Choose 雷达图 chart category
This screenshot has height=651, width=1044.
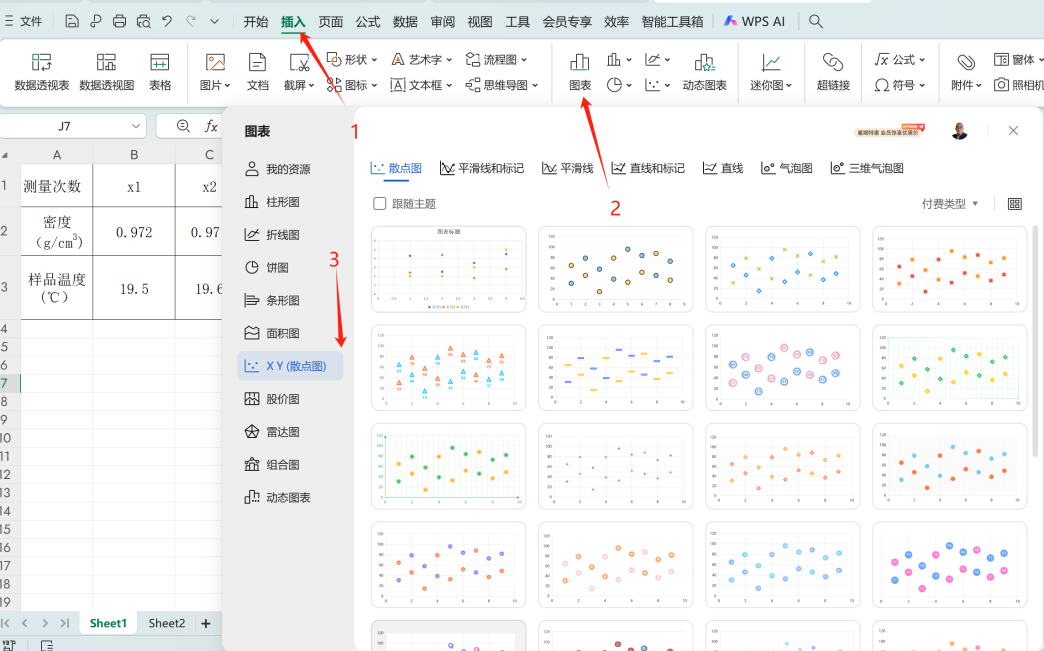point(282,432)
